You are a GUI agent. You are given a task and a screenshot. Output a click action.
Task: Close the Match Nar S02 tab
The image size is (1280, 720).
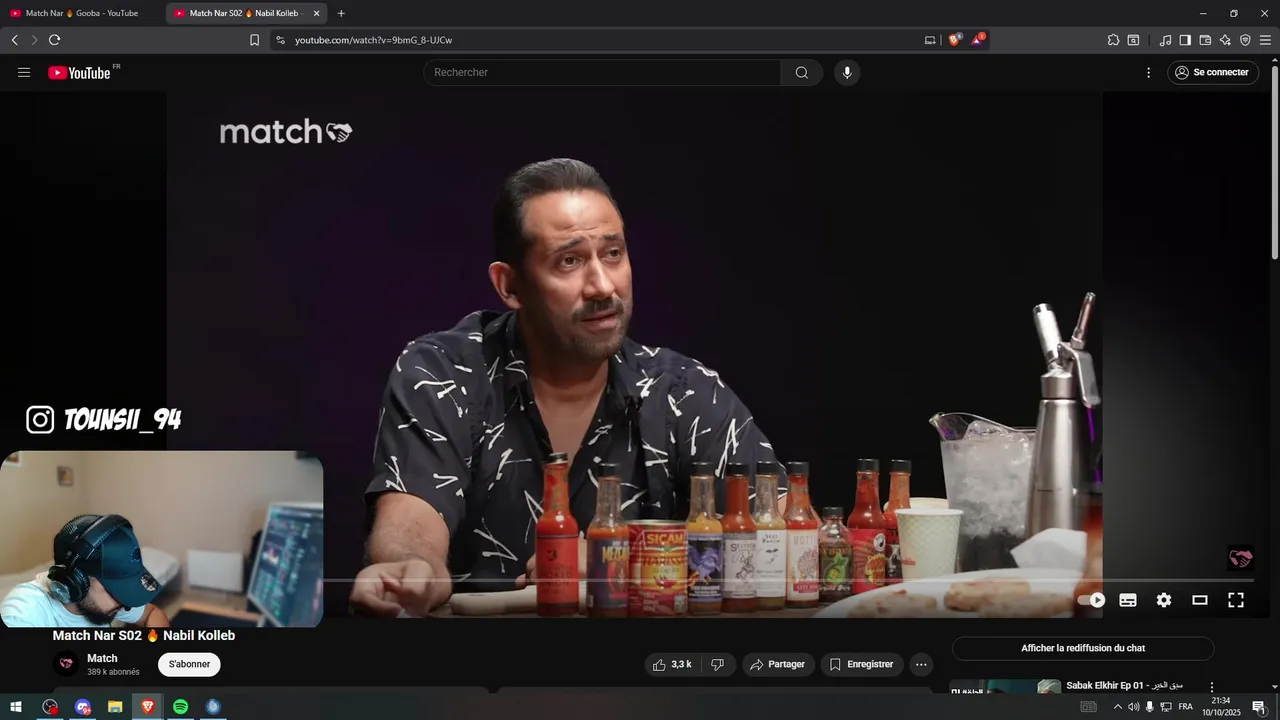pyautogui.click(x=316, y=13)
